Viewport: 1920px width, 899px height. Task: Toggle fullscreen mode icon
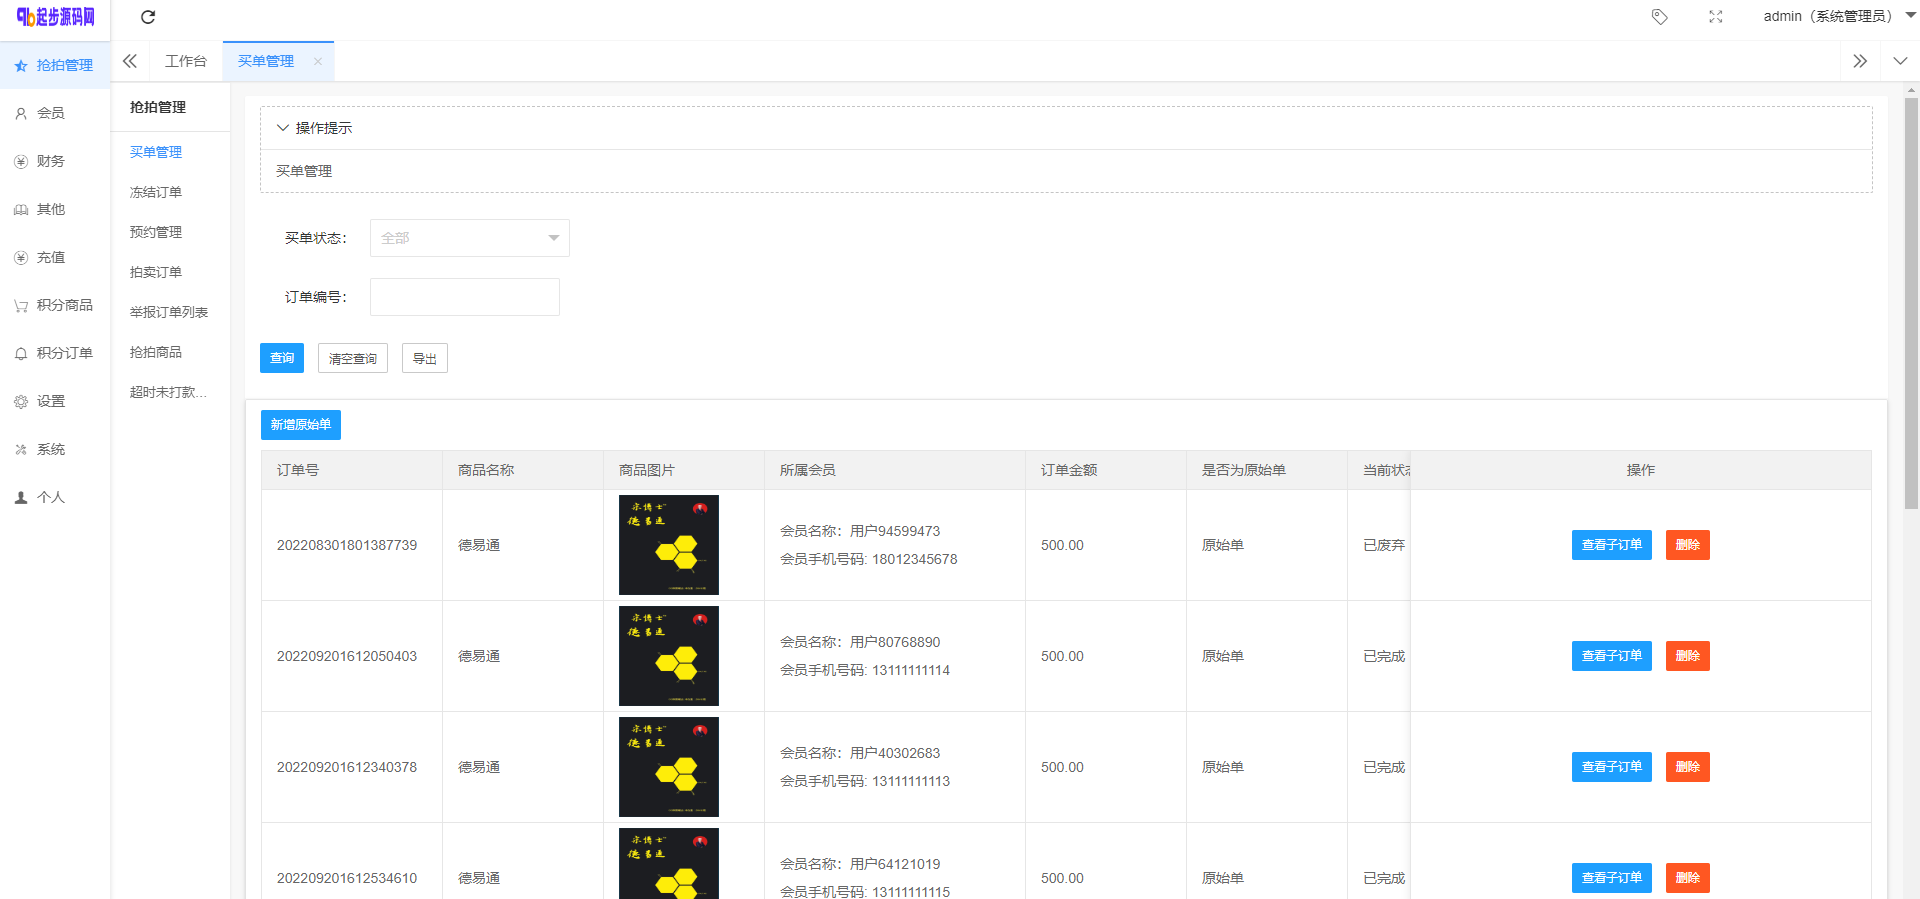[x=1715, y=17]
